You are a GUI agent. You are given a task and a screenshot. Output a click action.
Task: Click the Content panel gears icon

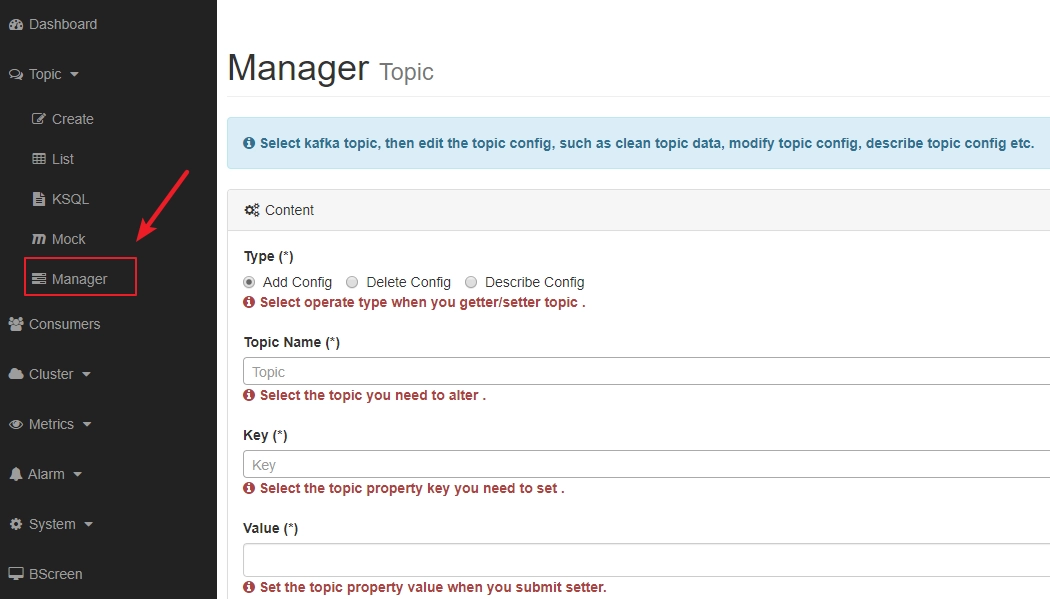[252, 210]
